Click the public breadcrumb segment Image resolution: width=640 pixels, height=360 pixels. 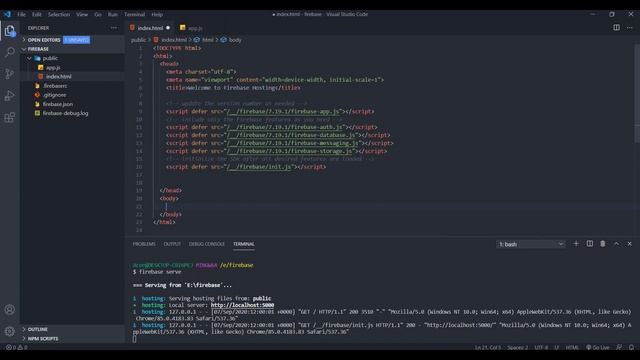click(x=138, y=40)
